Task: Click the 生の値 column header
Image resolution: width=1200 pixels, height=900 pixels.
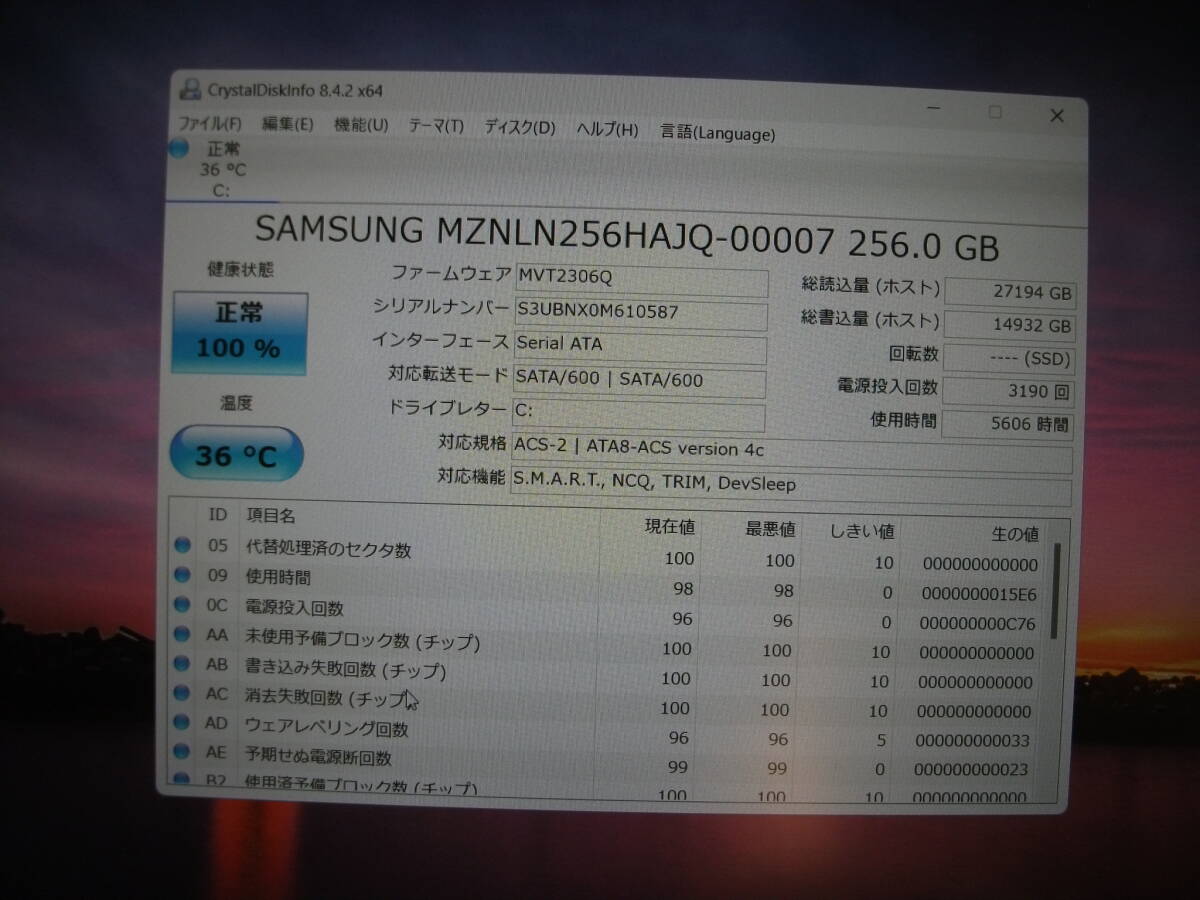Action: pos(1014,534)
